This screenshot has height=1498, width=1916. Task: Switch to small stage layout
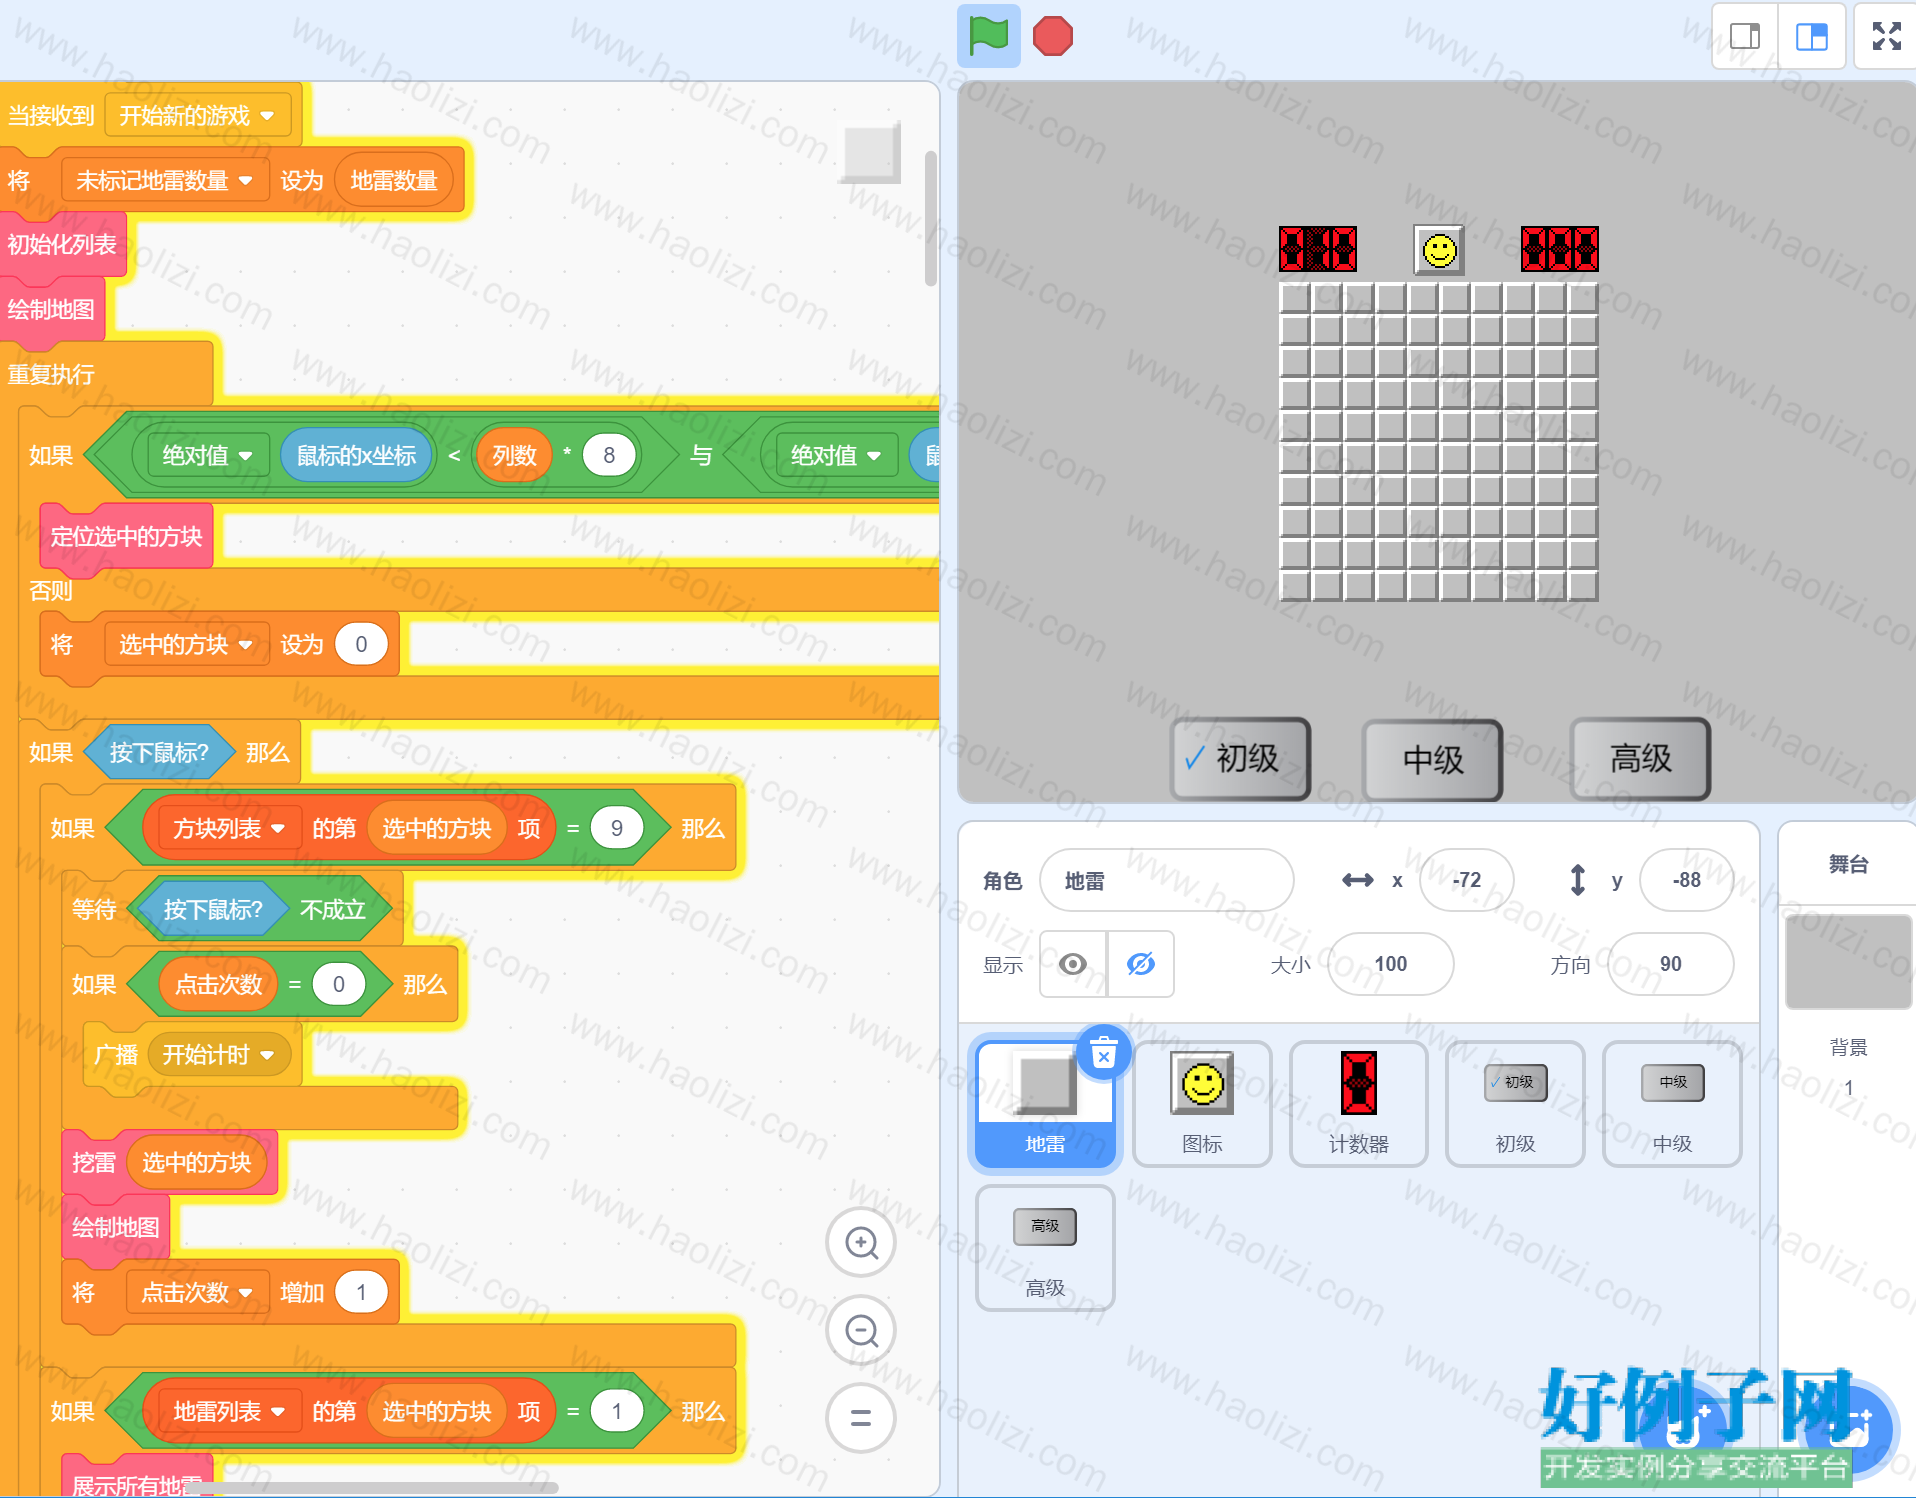point(1745,36)
